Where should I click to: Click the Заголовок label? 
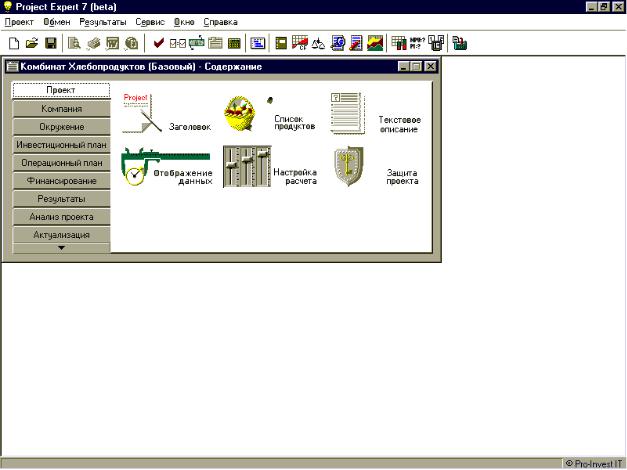[190, 127]
